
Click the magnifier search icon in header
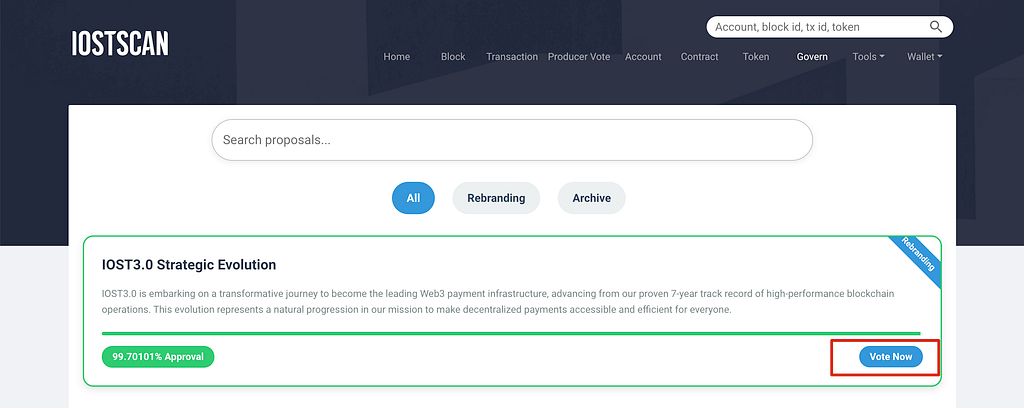(x=935, y=27)
